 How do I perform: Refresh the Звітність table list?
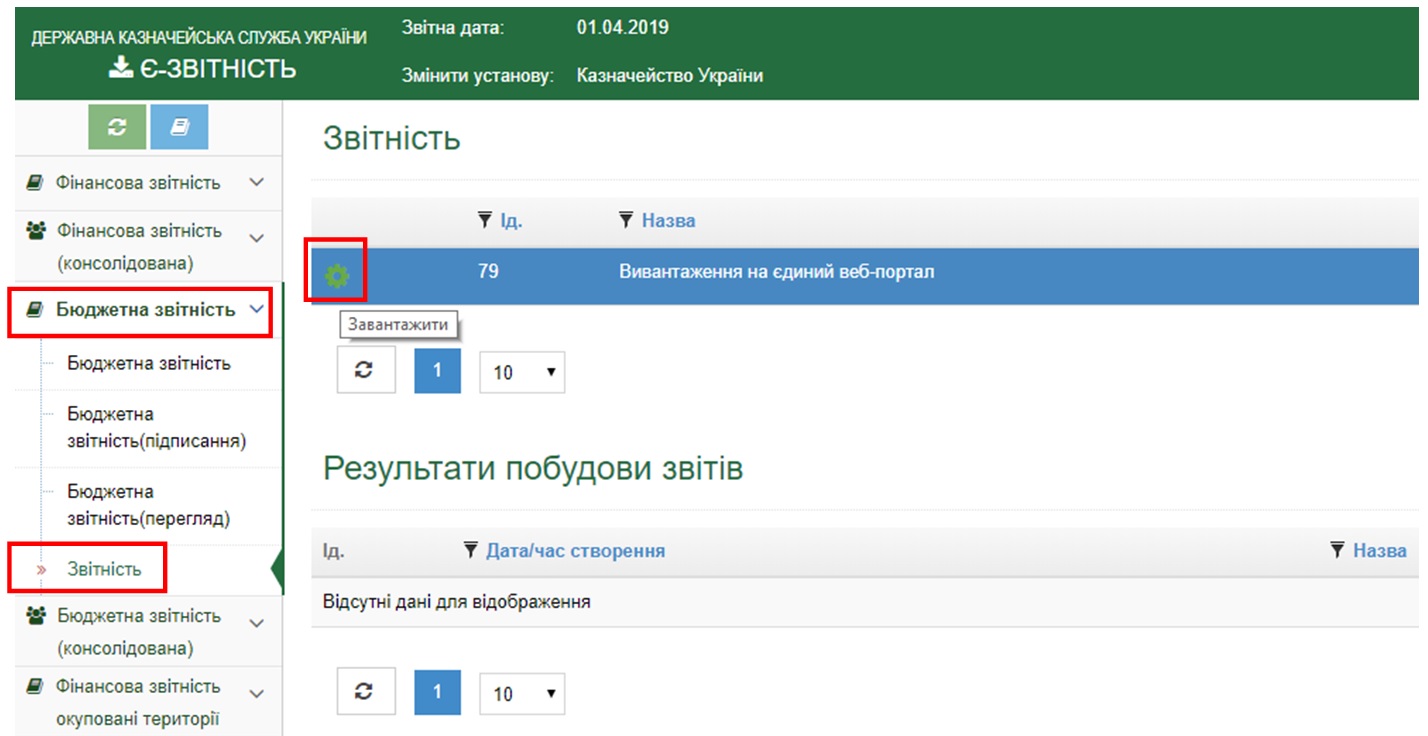(365, 370)
